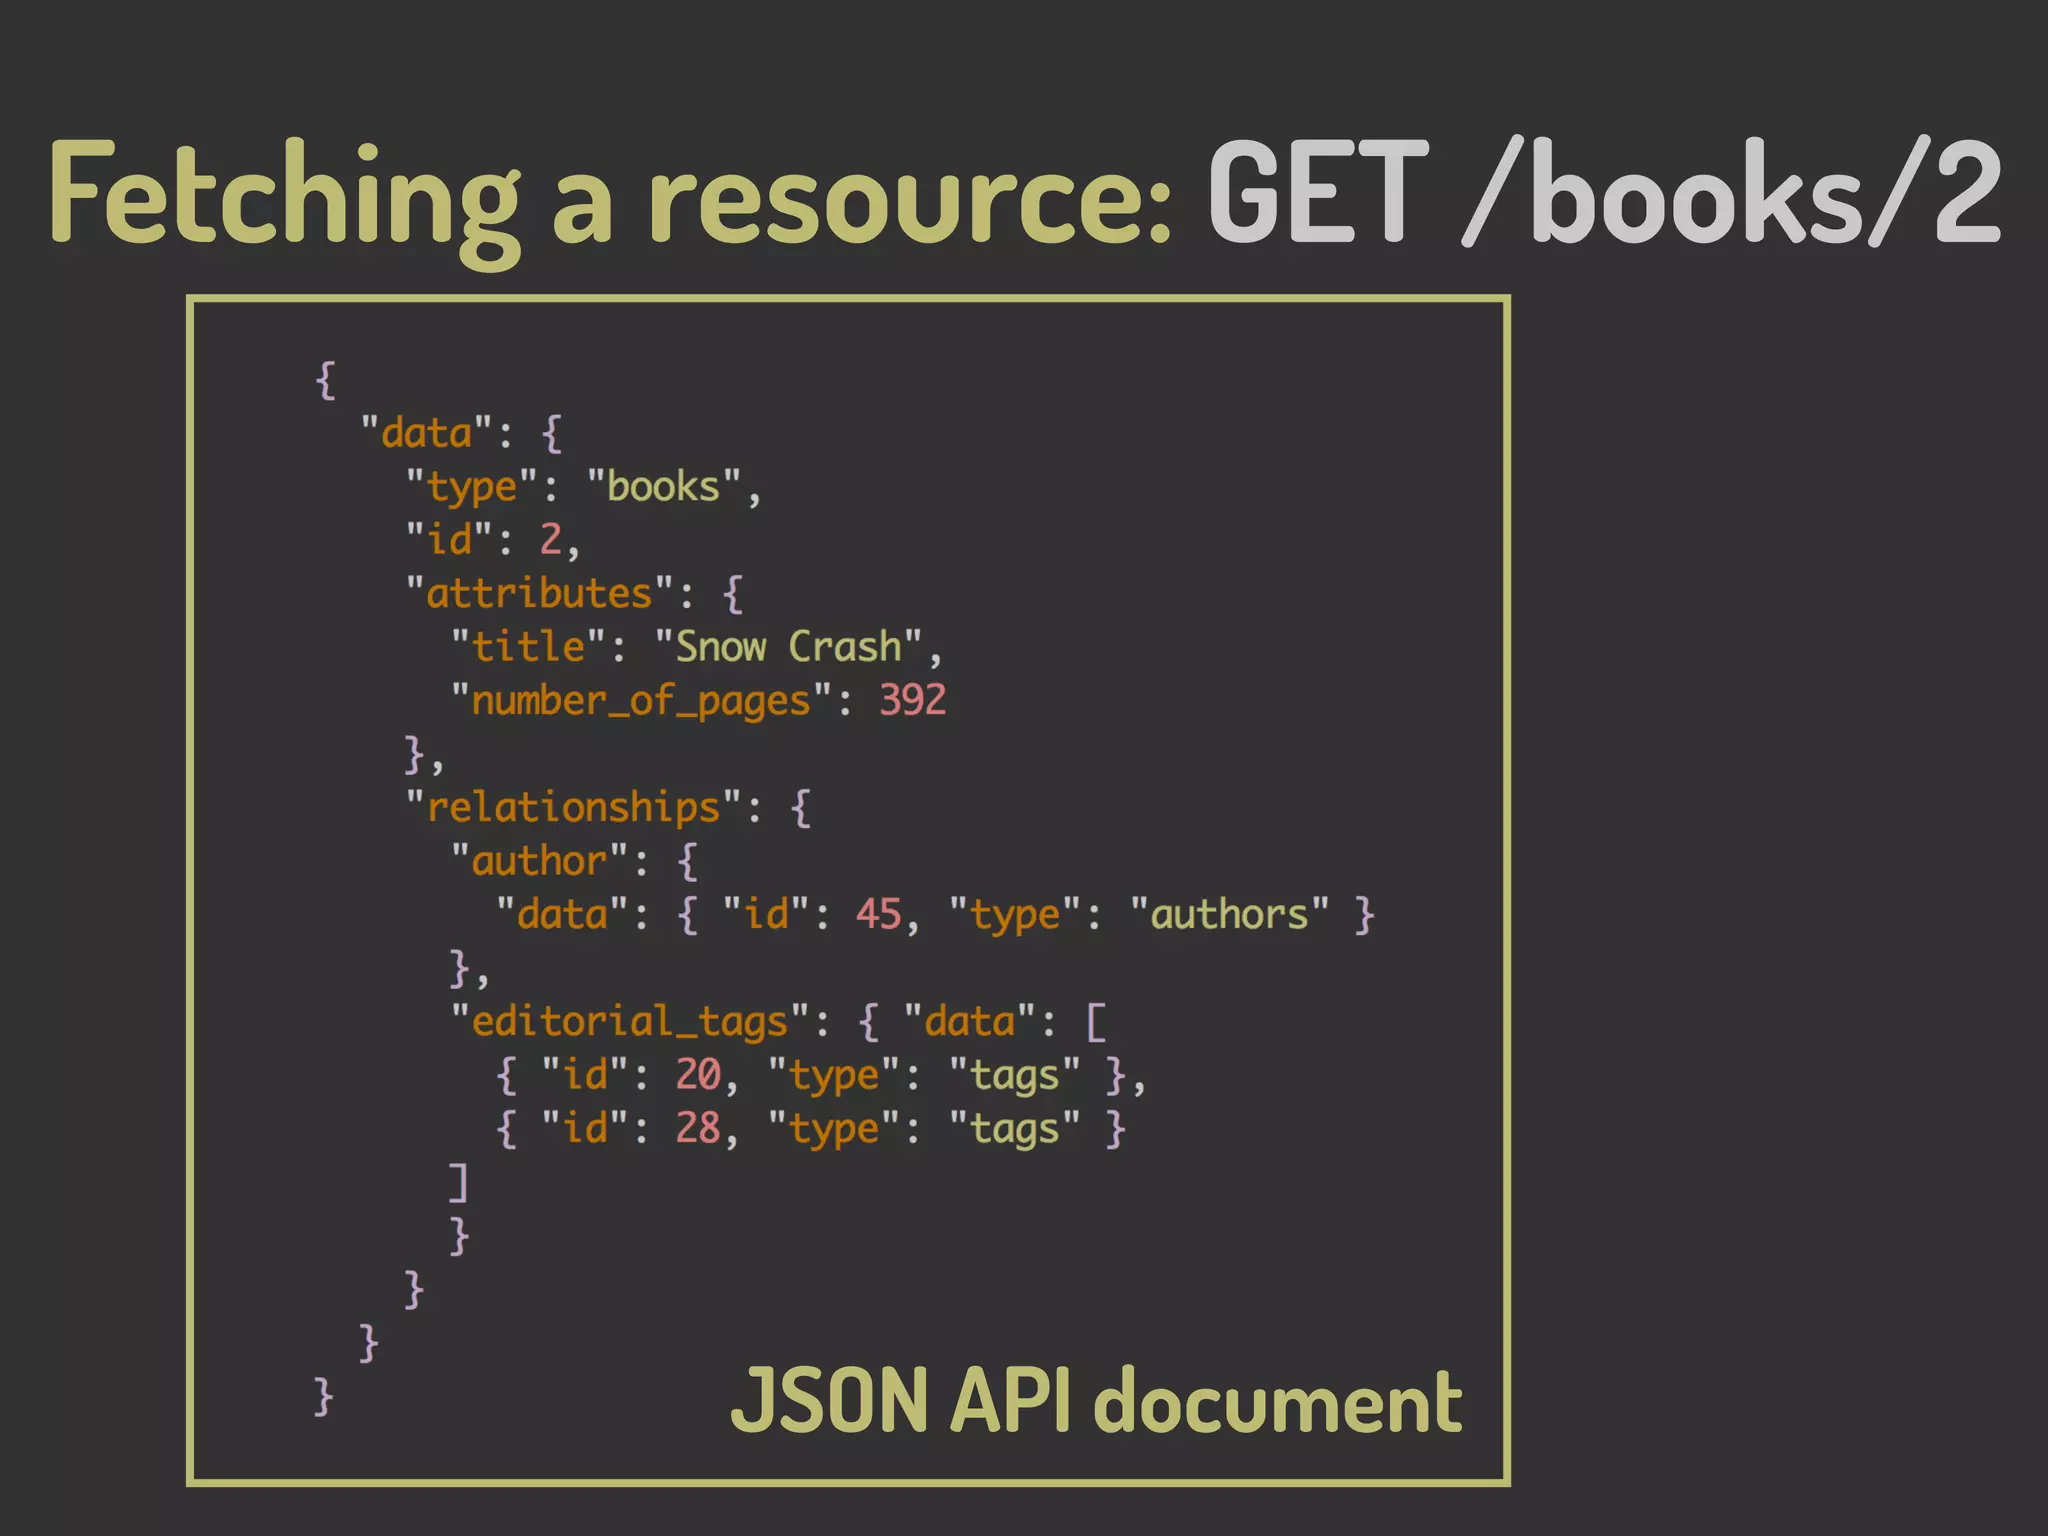Select the line '"type": "books",'
This screenshot has width=2048, height=1536.
point(584,487)
